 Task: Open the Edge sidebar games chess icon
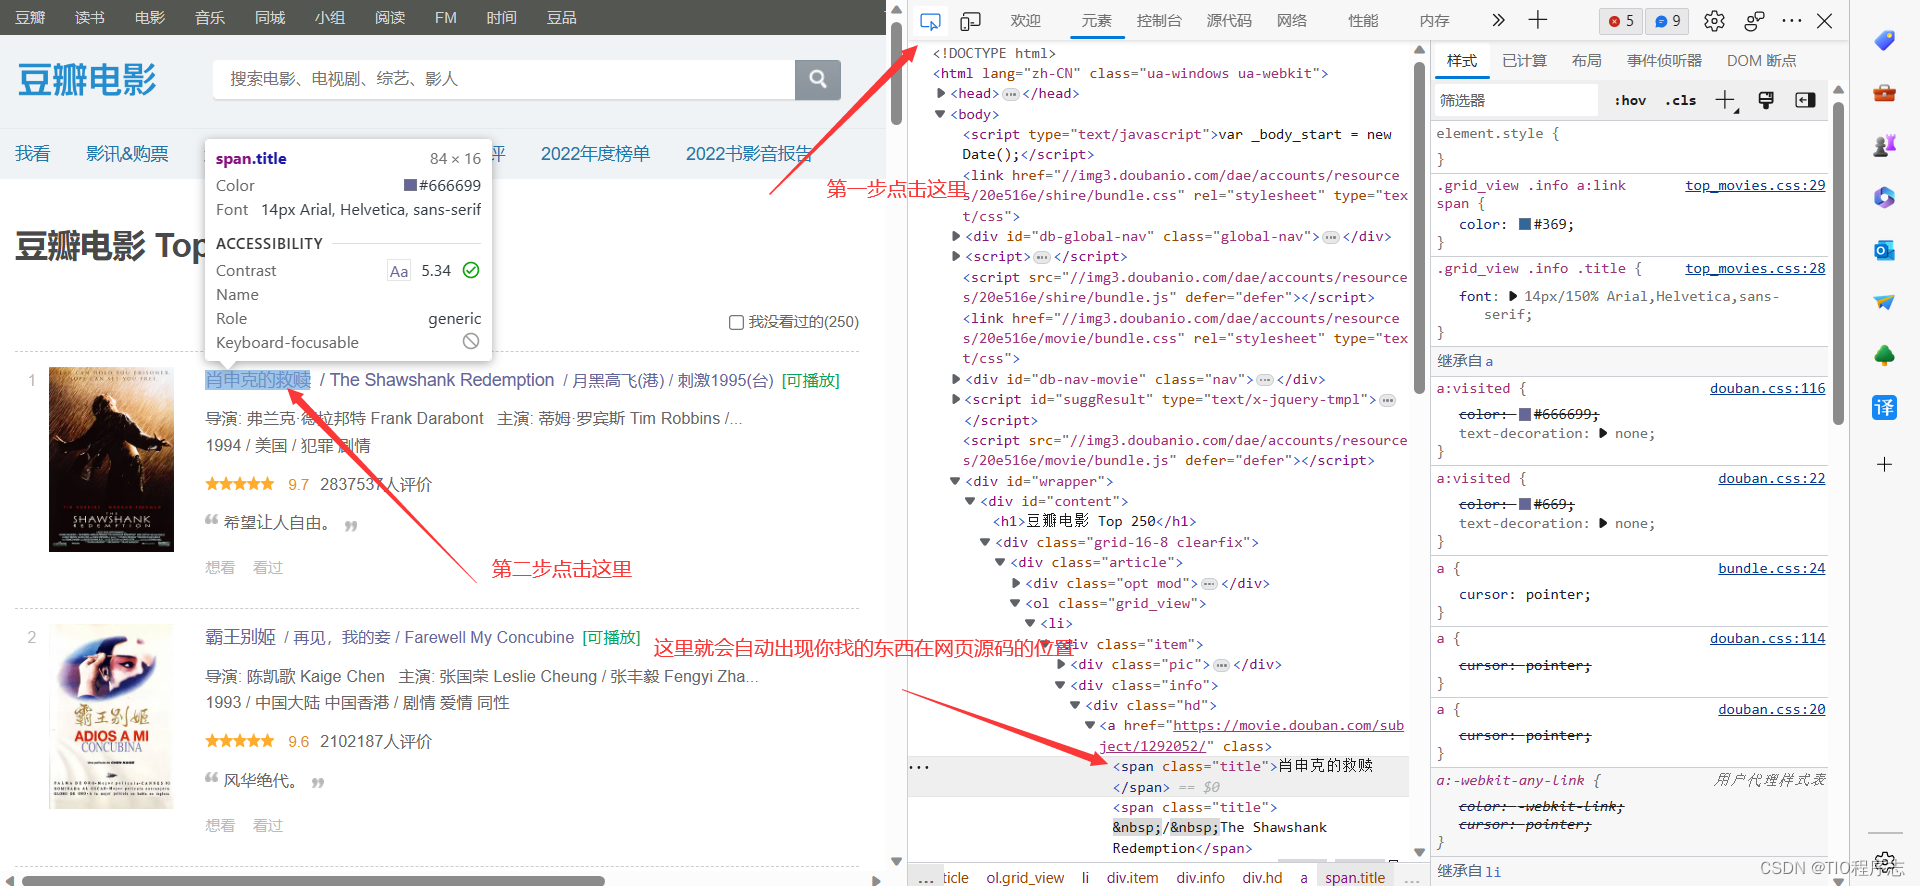[x=1884, y=146]
